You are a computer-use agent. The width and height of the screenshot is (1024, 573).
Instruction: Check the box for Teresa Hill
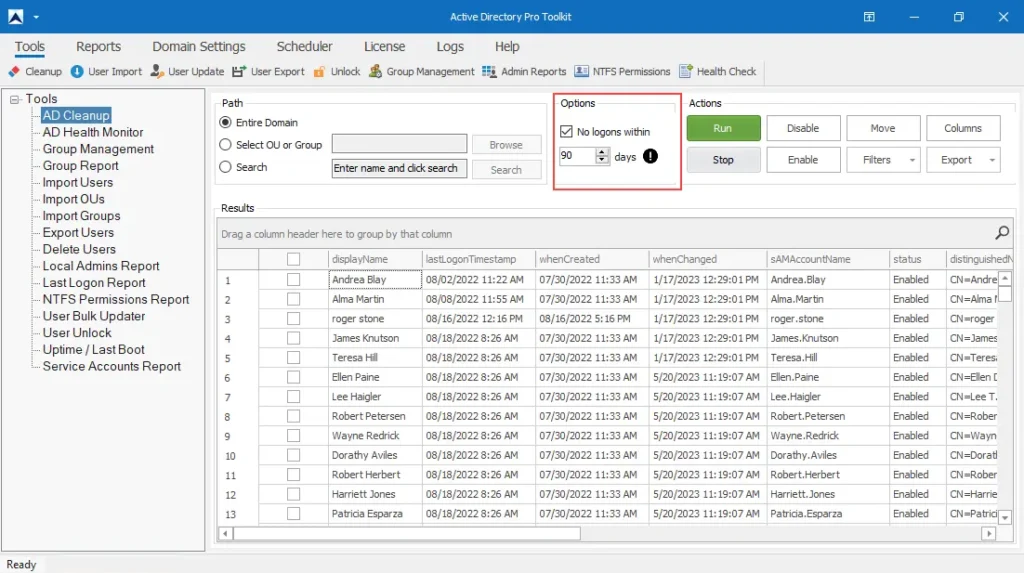pyautogui.click(x=293, y=358)
